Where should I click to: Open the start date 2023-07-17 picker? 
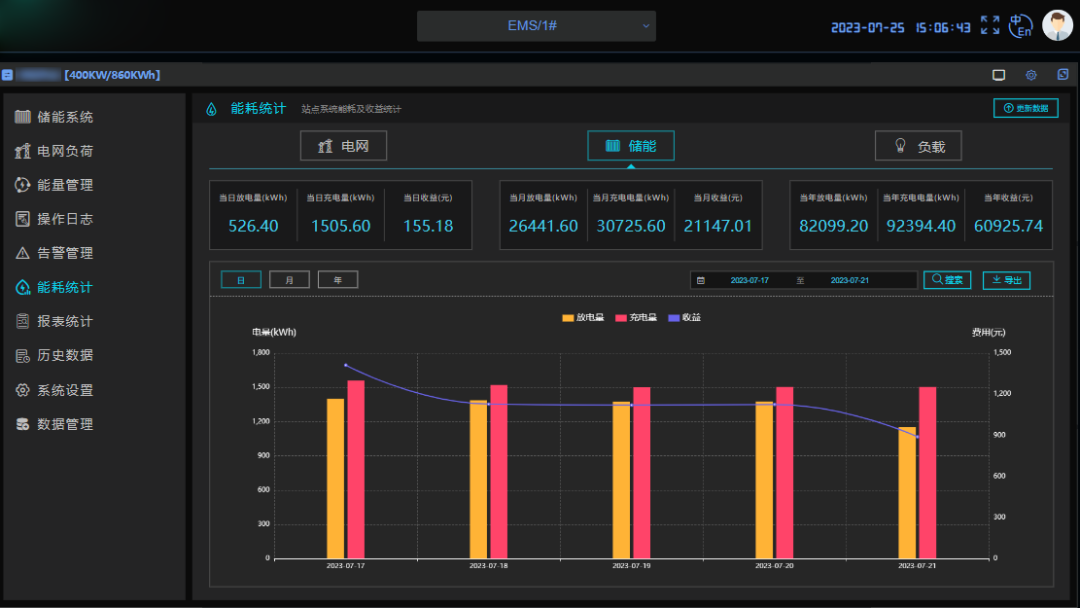pos(749,281)
